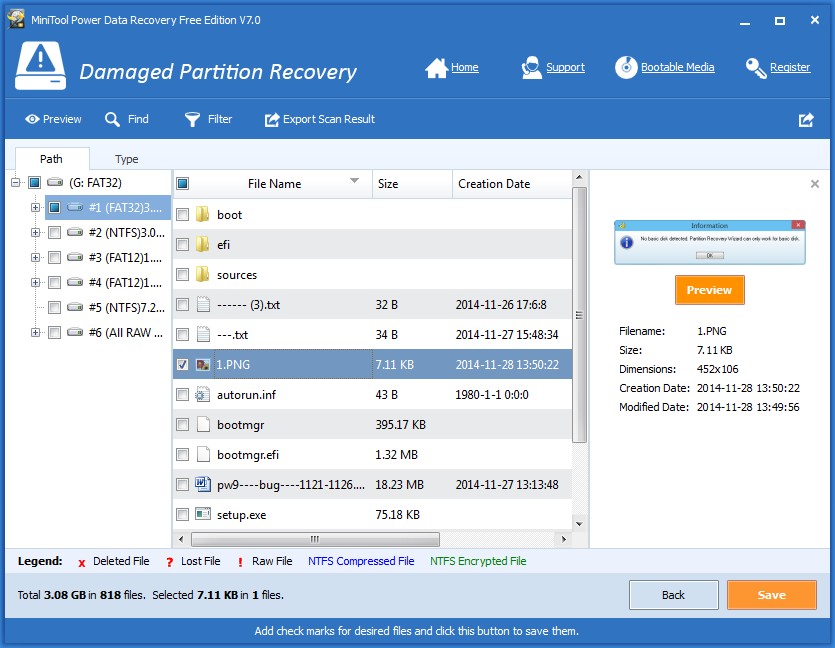The width and height of the screenshot is (835, 648).
Task: Click the Save button
Action: (x=772, y=595)
